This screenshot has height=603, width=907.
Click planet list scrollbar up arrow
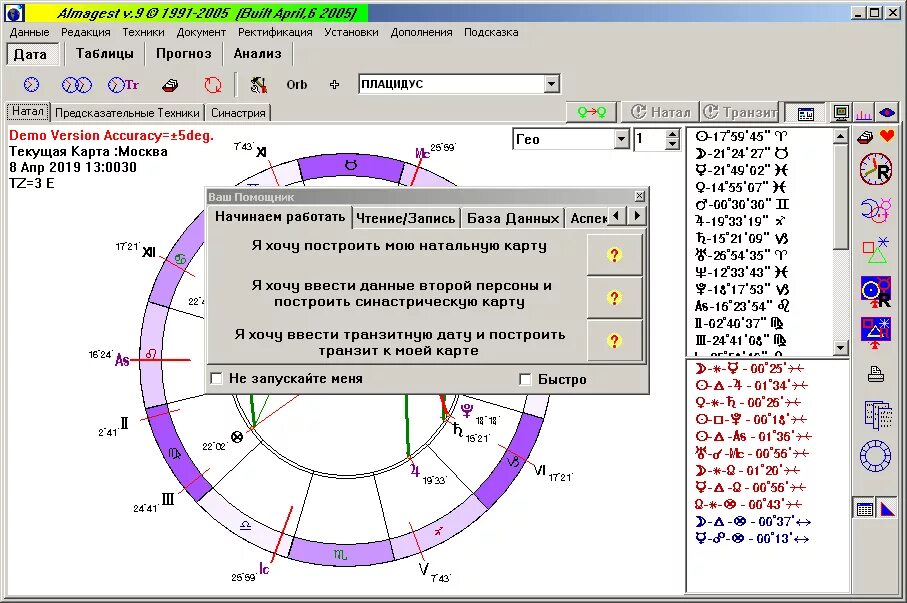tap(841, 137)
